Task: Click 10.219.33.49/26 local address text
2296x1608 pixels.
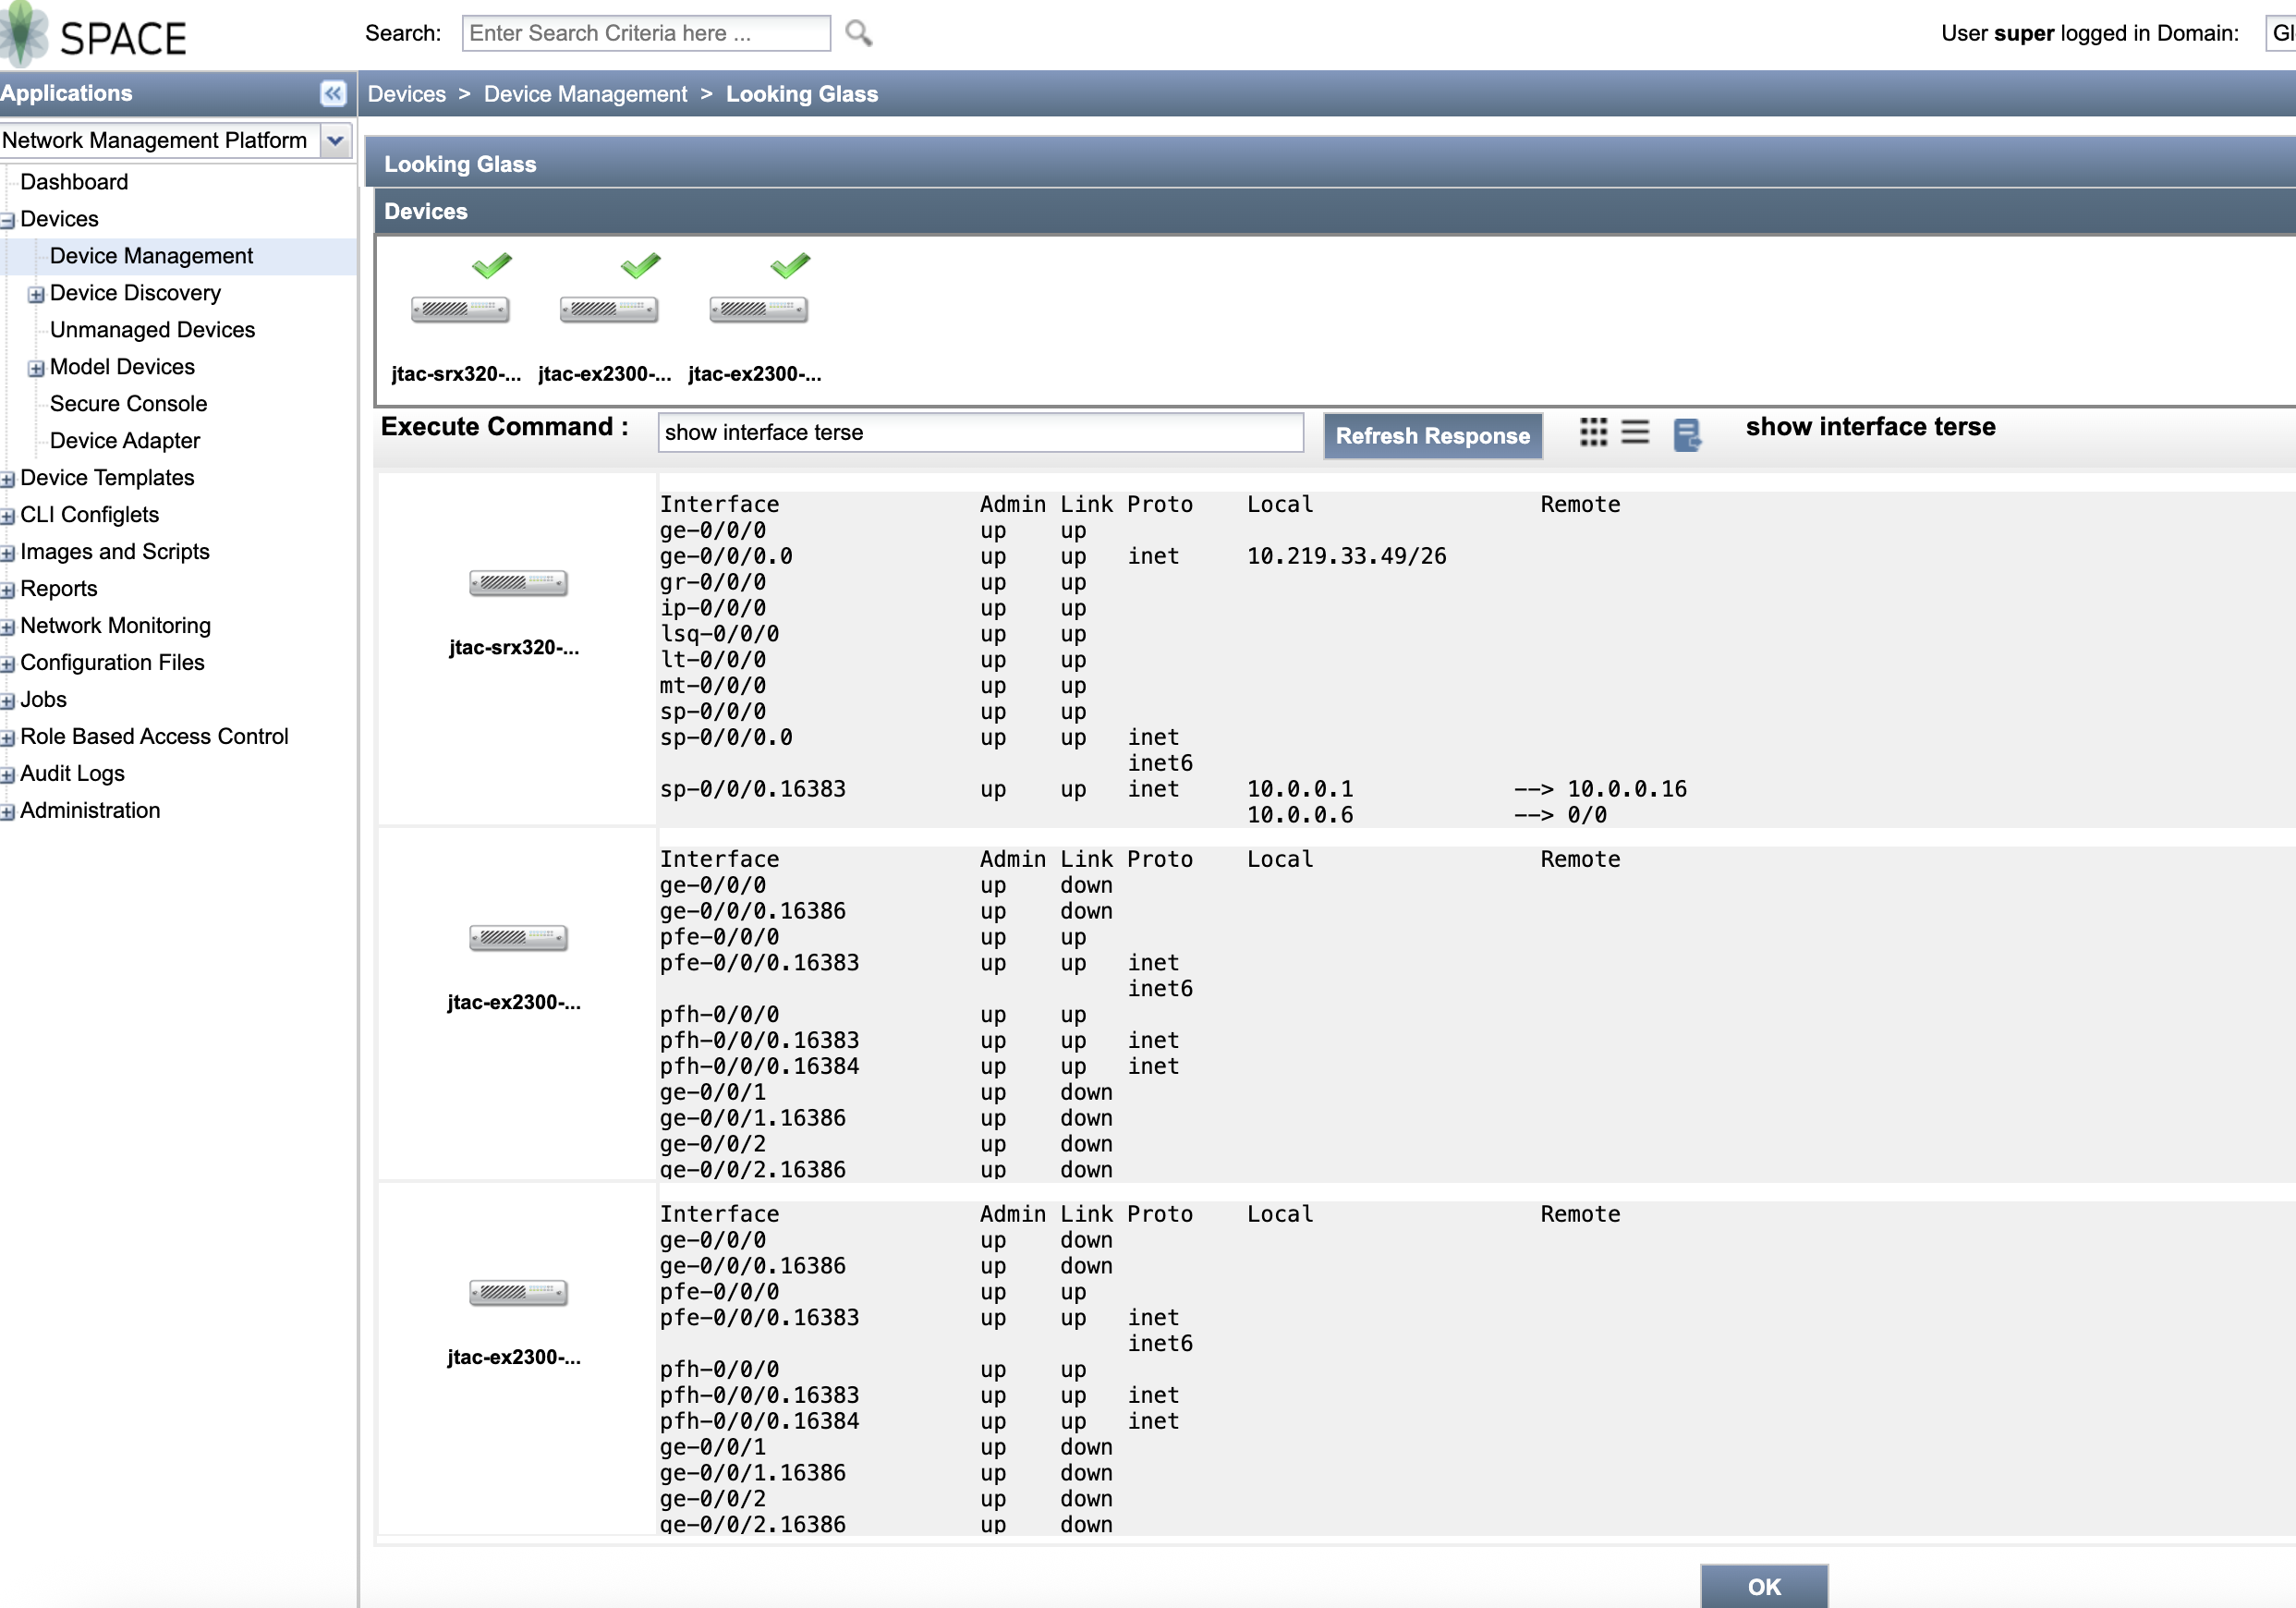Action: (x=1346, y=556)
